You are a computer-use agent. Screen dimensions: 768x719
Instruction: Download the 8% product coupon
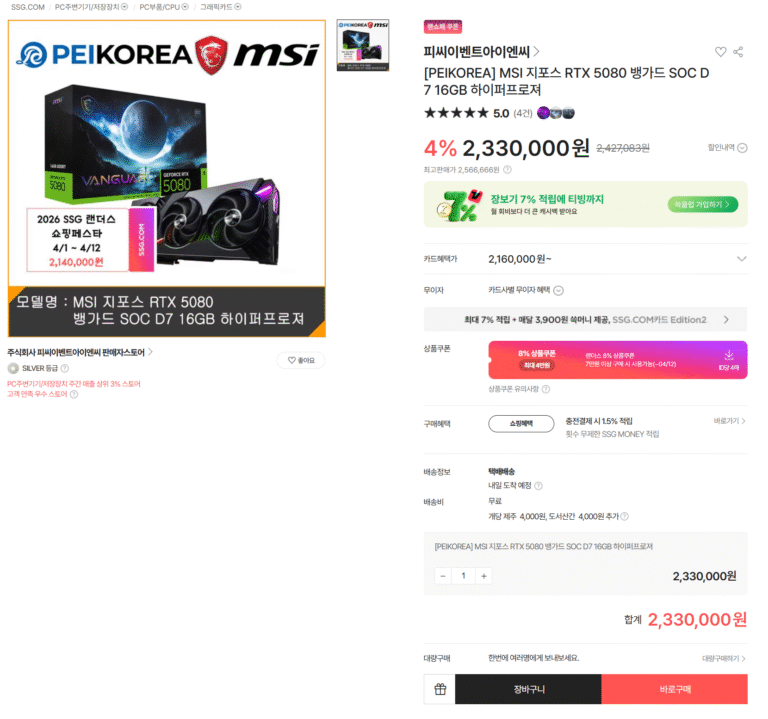click(x=728, y=360)
